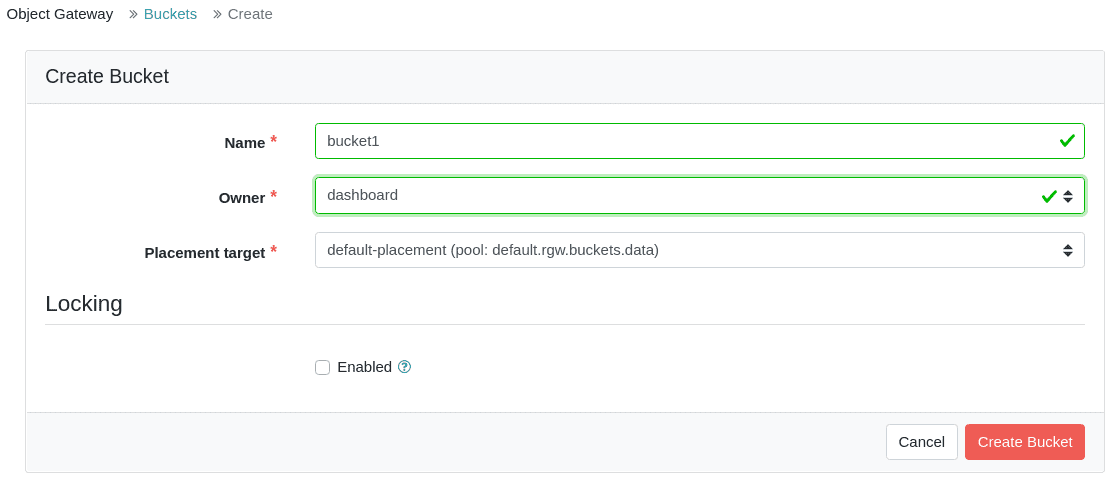Image resolution: width=1117 pixels, height=486 pixels.
Task: Click the green checkmark in Owner field
Action: [x=1049, y=196]
